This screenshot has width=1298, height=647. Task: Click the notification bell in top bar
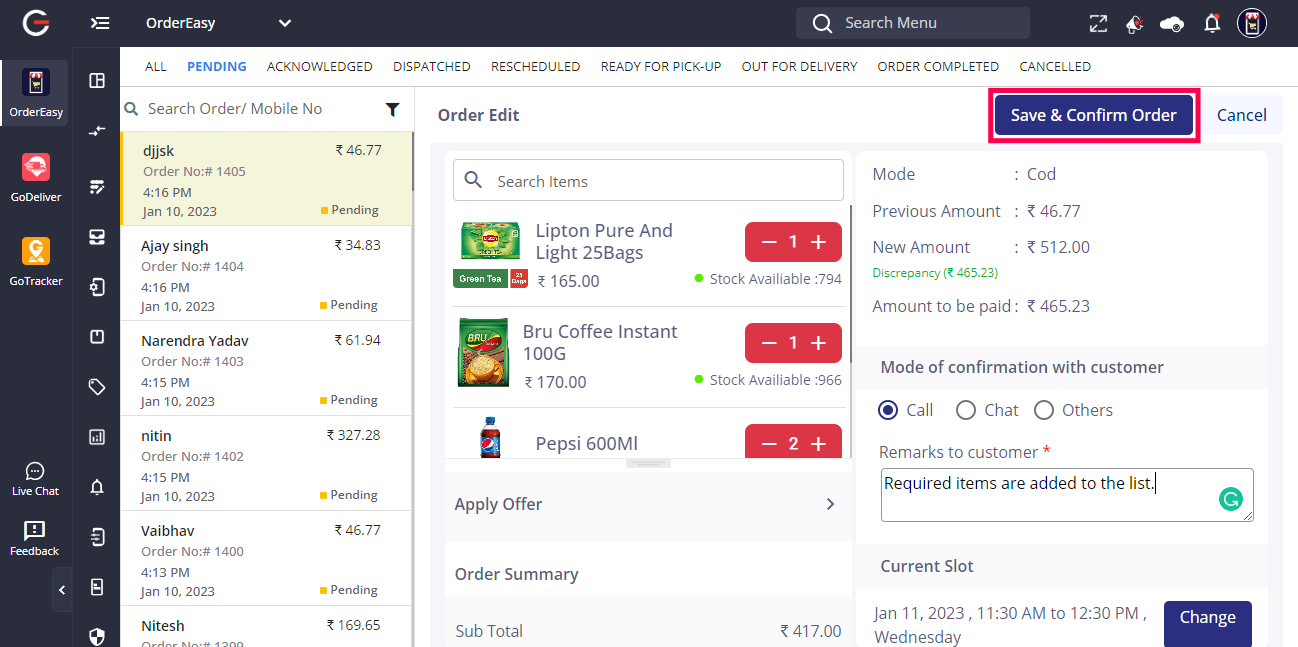pyautogui.click(x=1212, y=23)
